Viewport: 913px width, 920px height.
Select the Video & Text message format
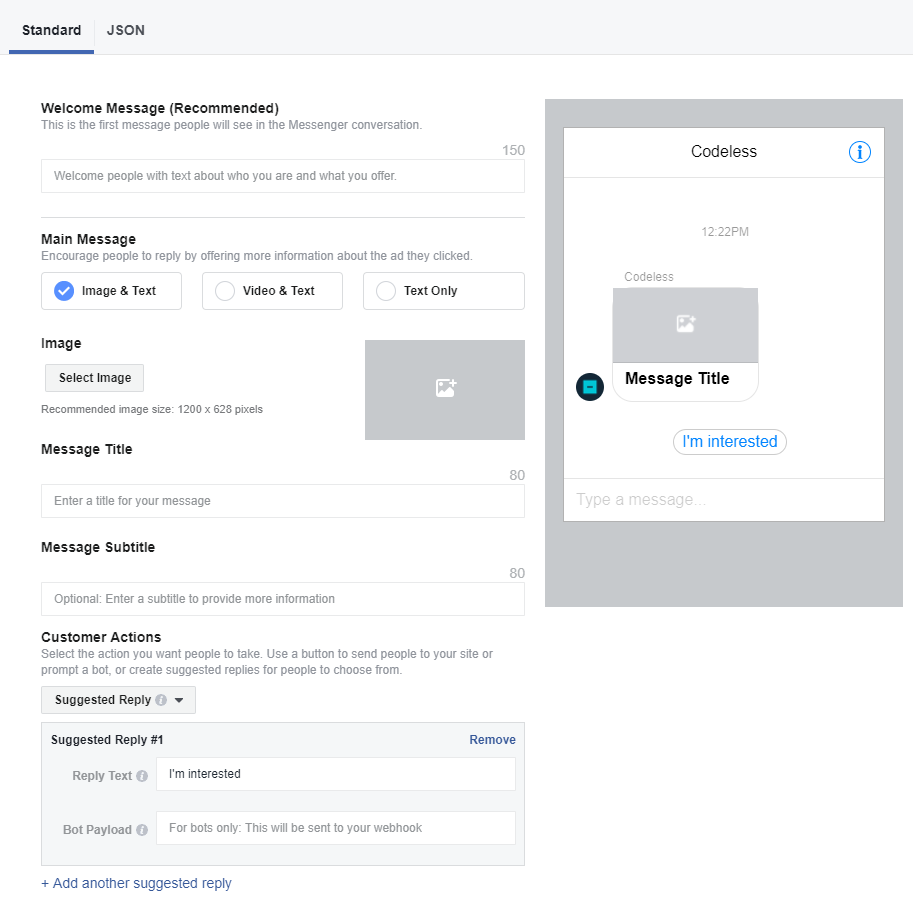224,290
